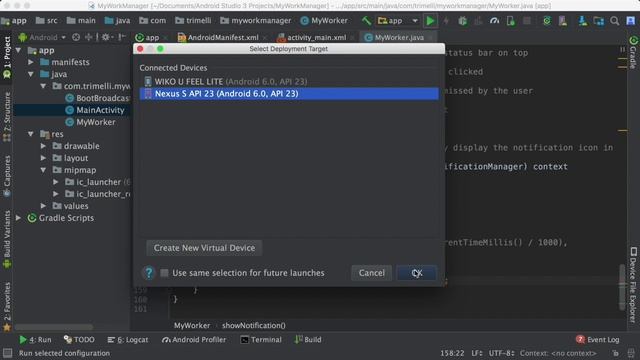The height and width of the screenshot is (360, 640).
Task: Open Device File Explorer side panel
Action: point(633,284)
